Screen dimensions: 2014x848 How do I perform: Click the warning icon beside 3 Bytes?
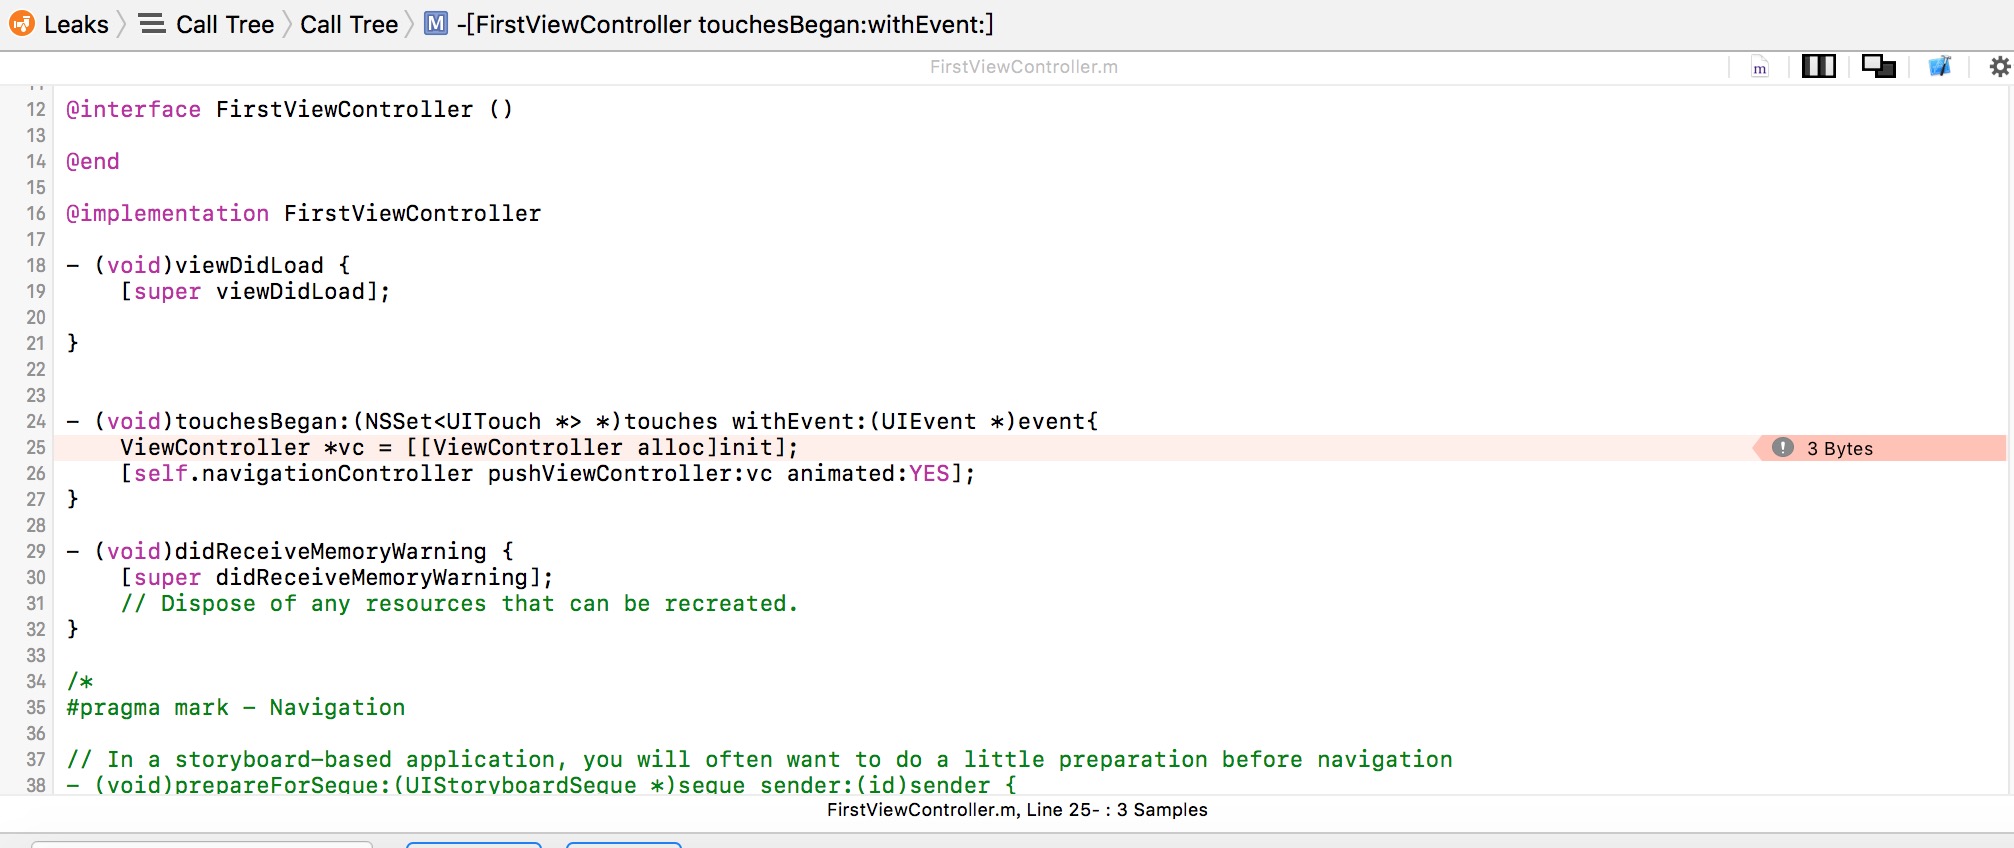[1783, 448]
